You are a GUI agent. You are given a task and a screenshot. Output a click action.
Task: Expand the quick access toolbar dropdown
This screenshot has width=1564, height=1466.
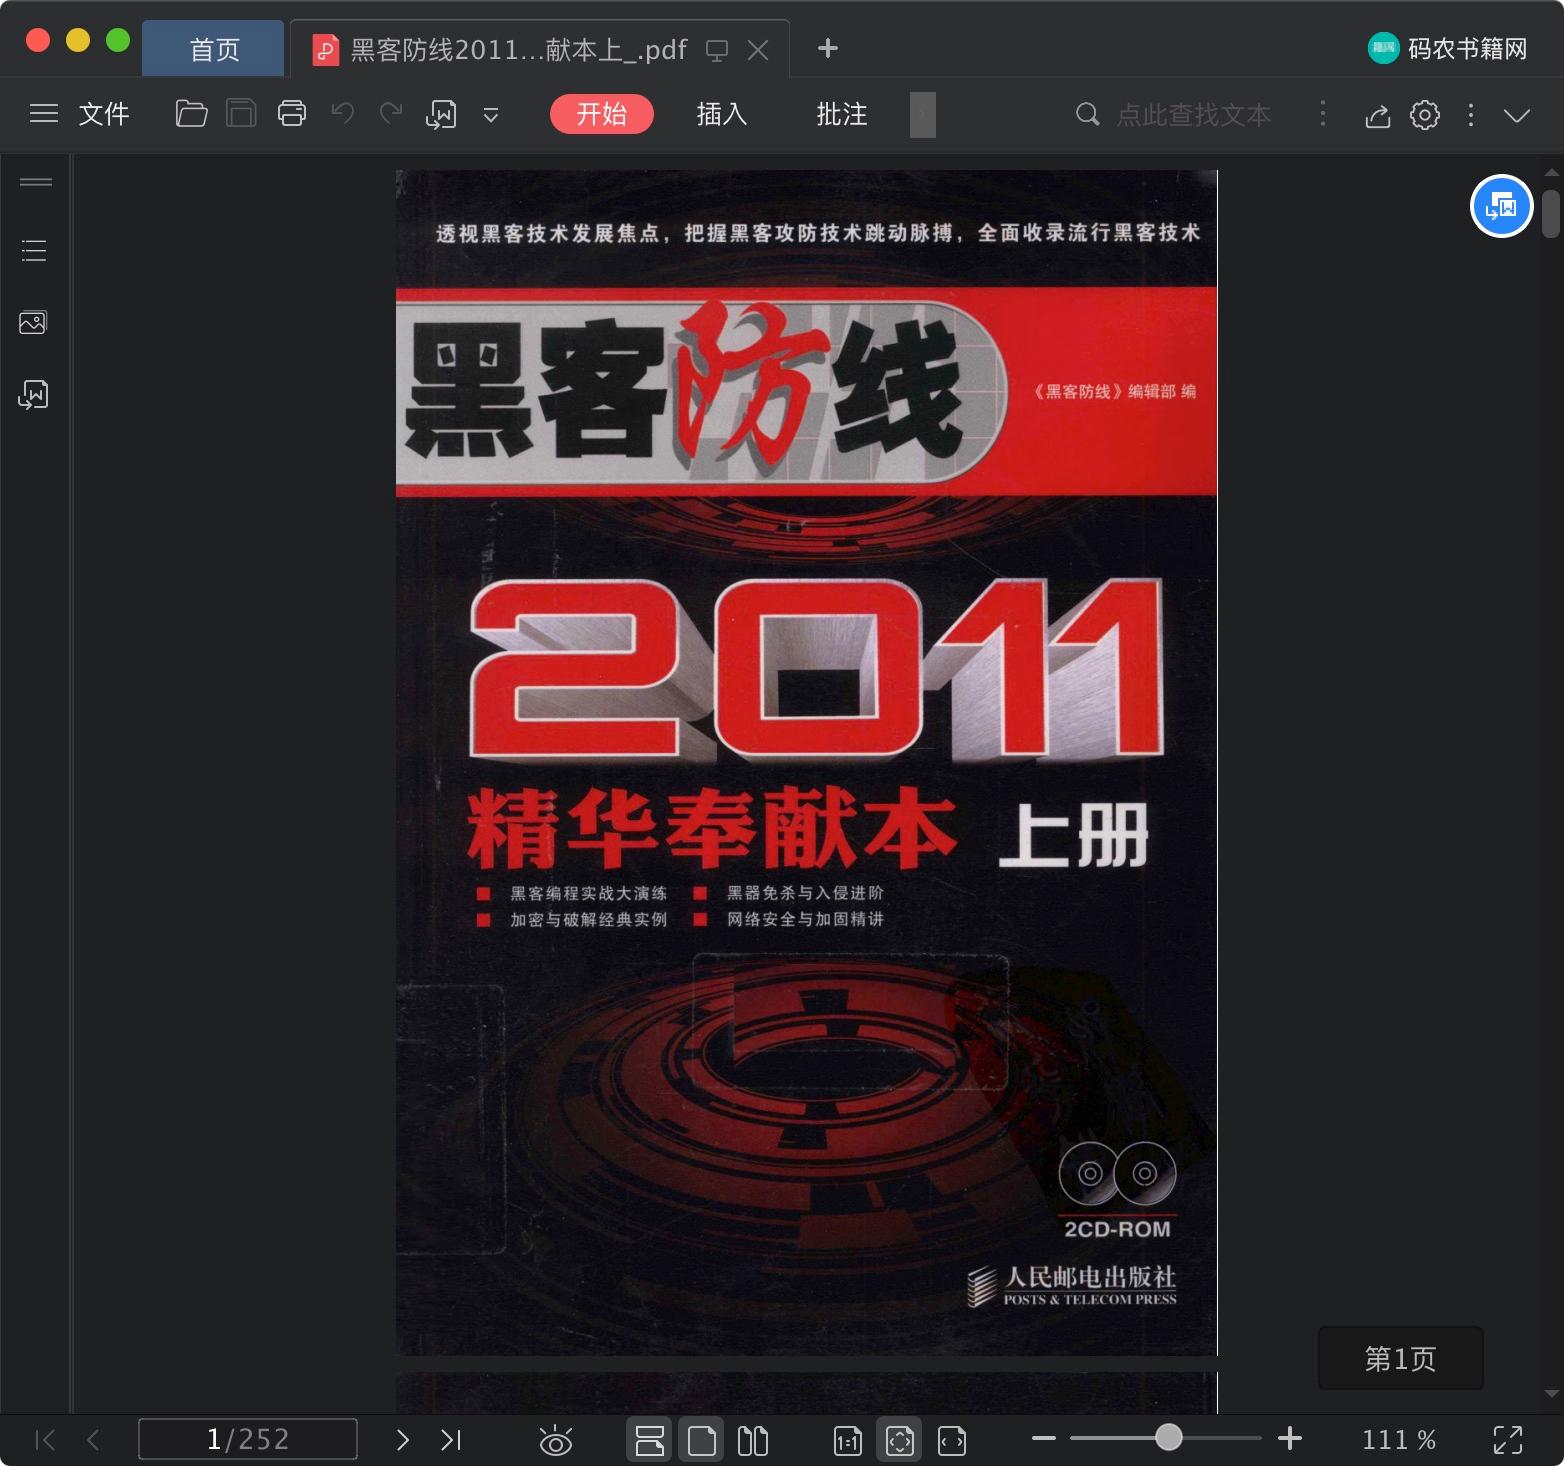coord(491,115)
